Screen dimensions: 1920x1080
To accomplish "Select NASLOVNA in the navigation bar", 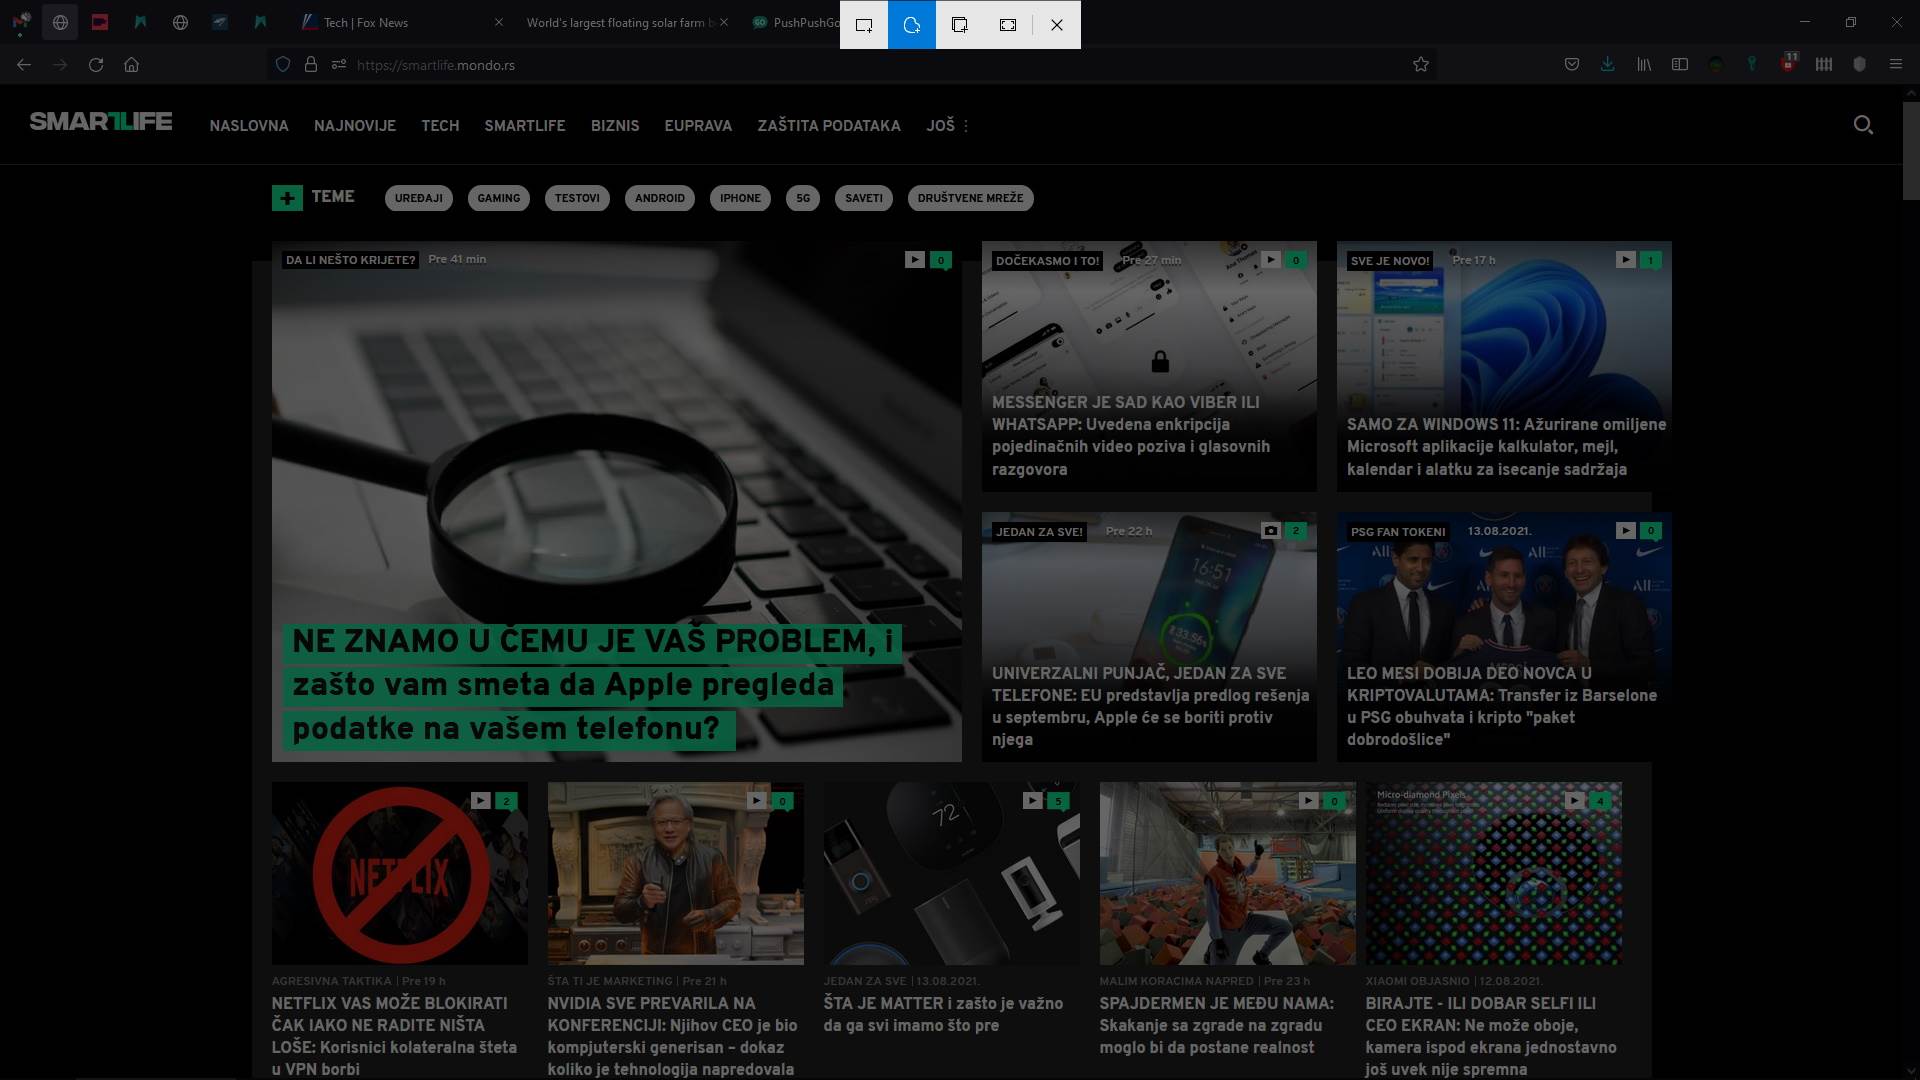I will (x=248, y=126).
